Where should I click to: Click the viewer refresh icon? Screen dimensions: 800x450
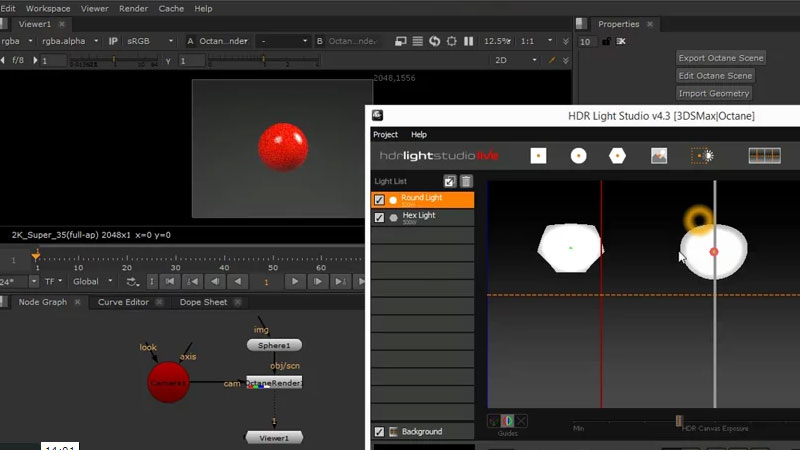point(434,41)
